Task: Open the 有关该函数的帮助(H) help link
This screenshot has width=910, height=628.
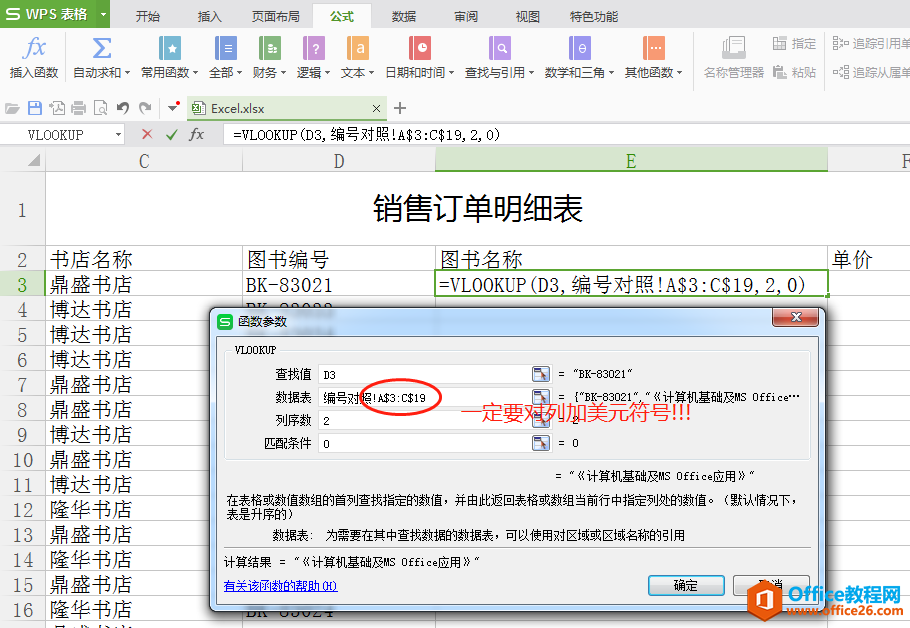Action: tap(280, 586)
